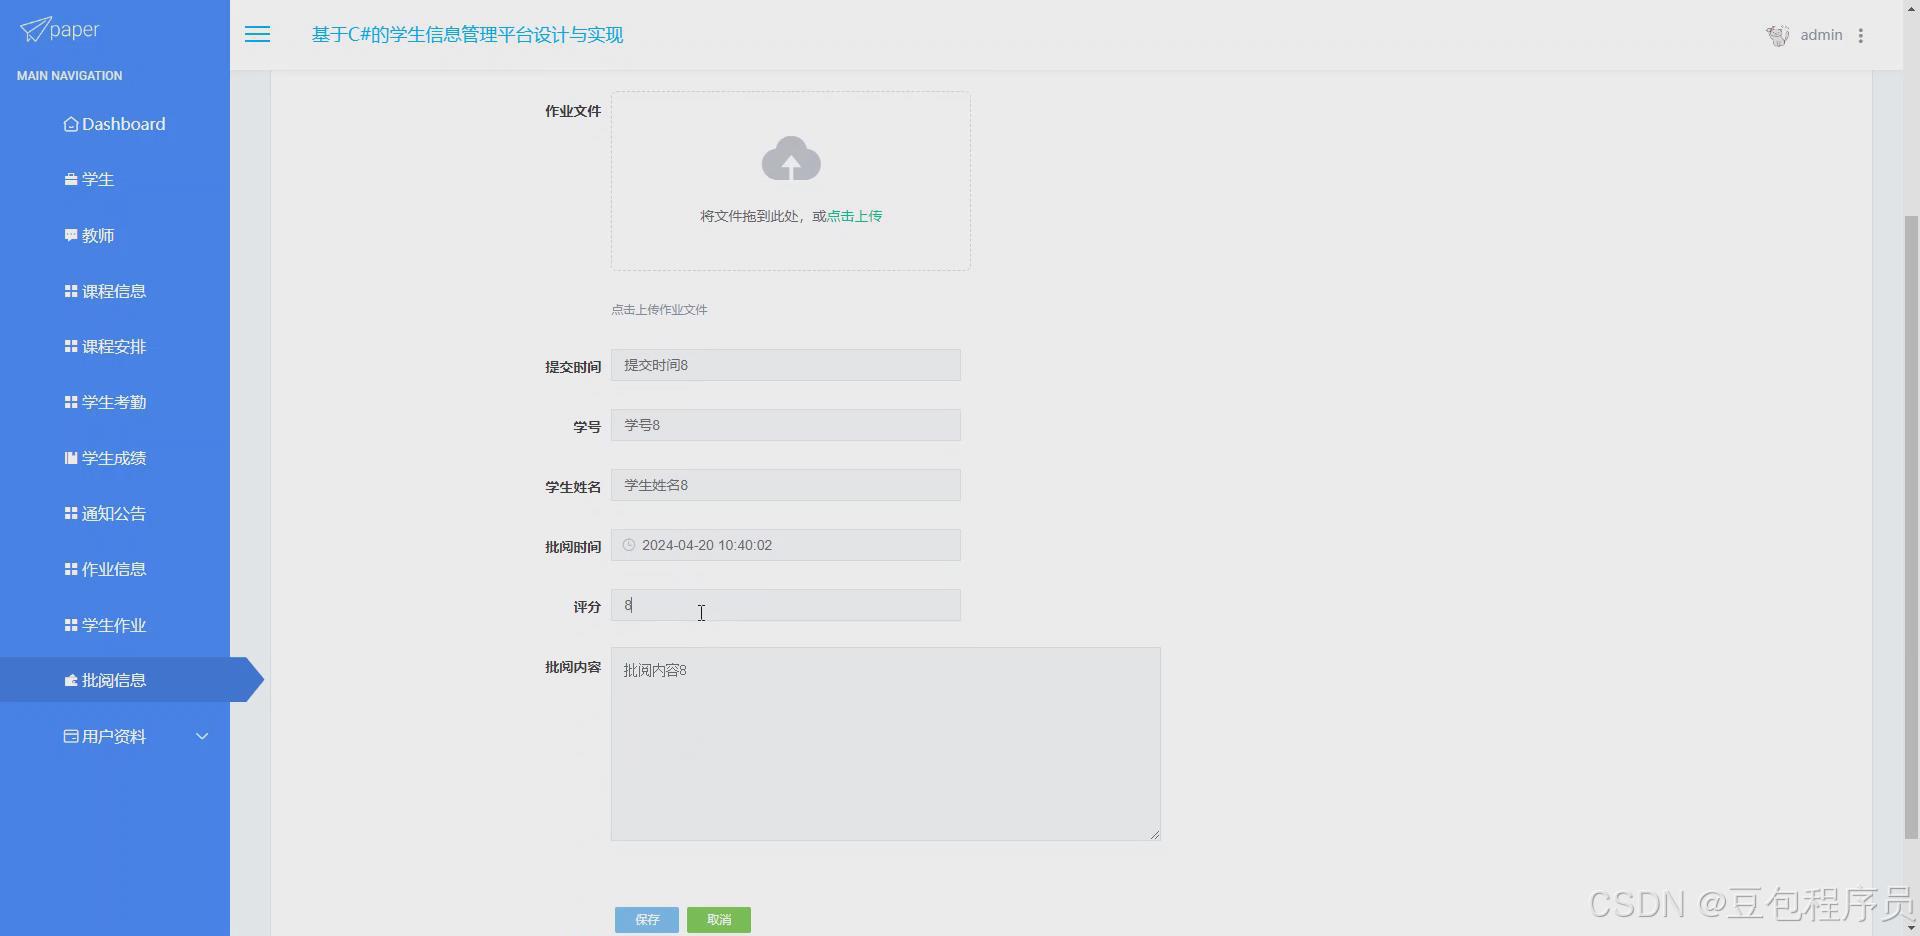
Task: Open the Dashboard via its home icon
Action: point(70,124)
